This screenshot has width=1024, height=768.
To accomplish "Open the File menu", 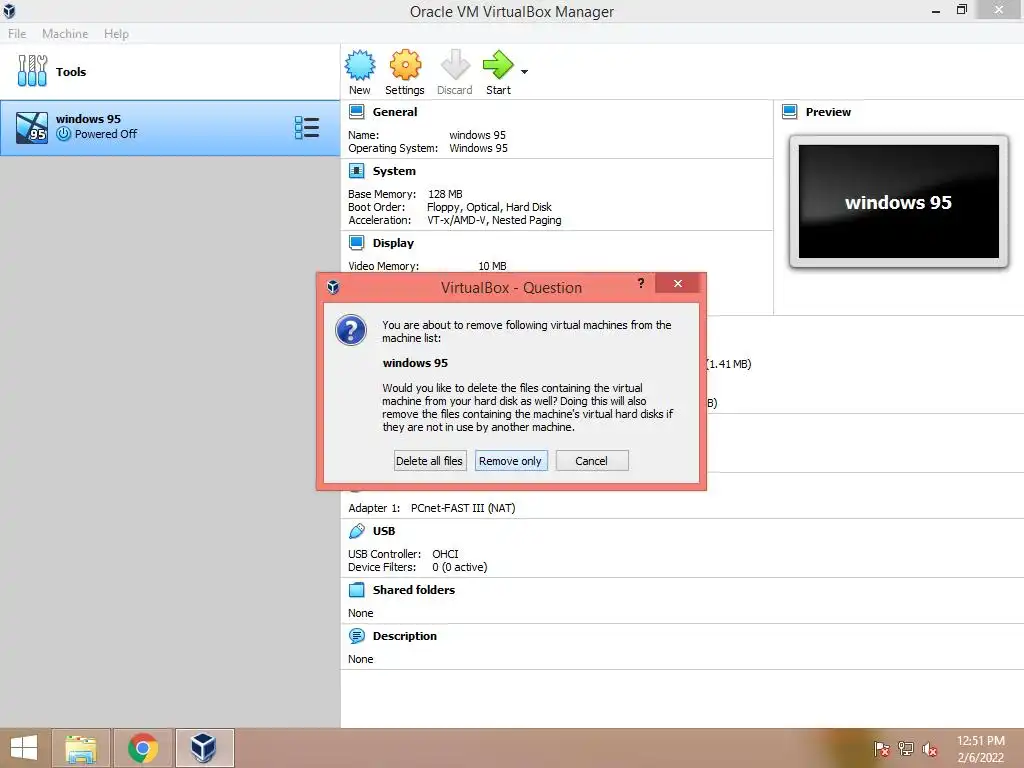I will pyautogui.click(x=17, y=34).
